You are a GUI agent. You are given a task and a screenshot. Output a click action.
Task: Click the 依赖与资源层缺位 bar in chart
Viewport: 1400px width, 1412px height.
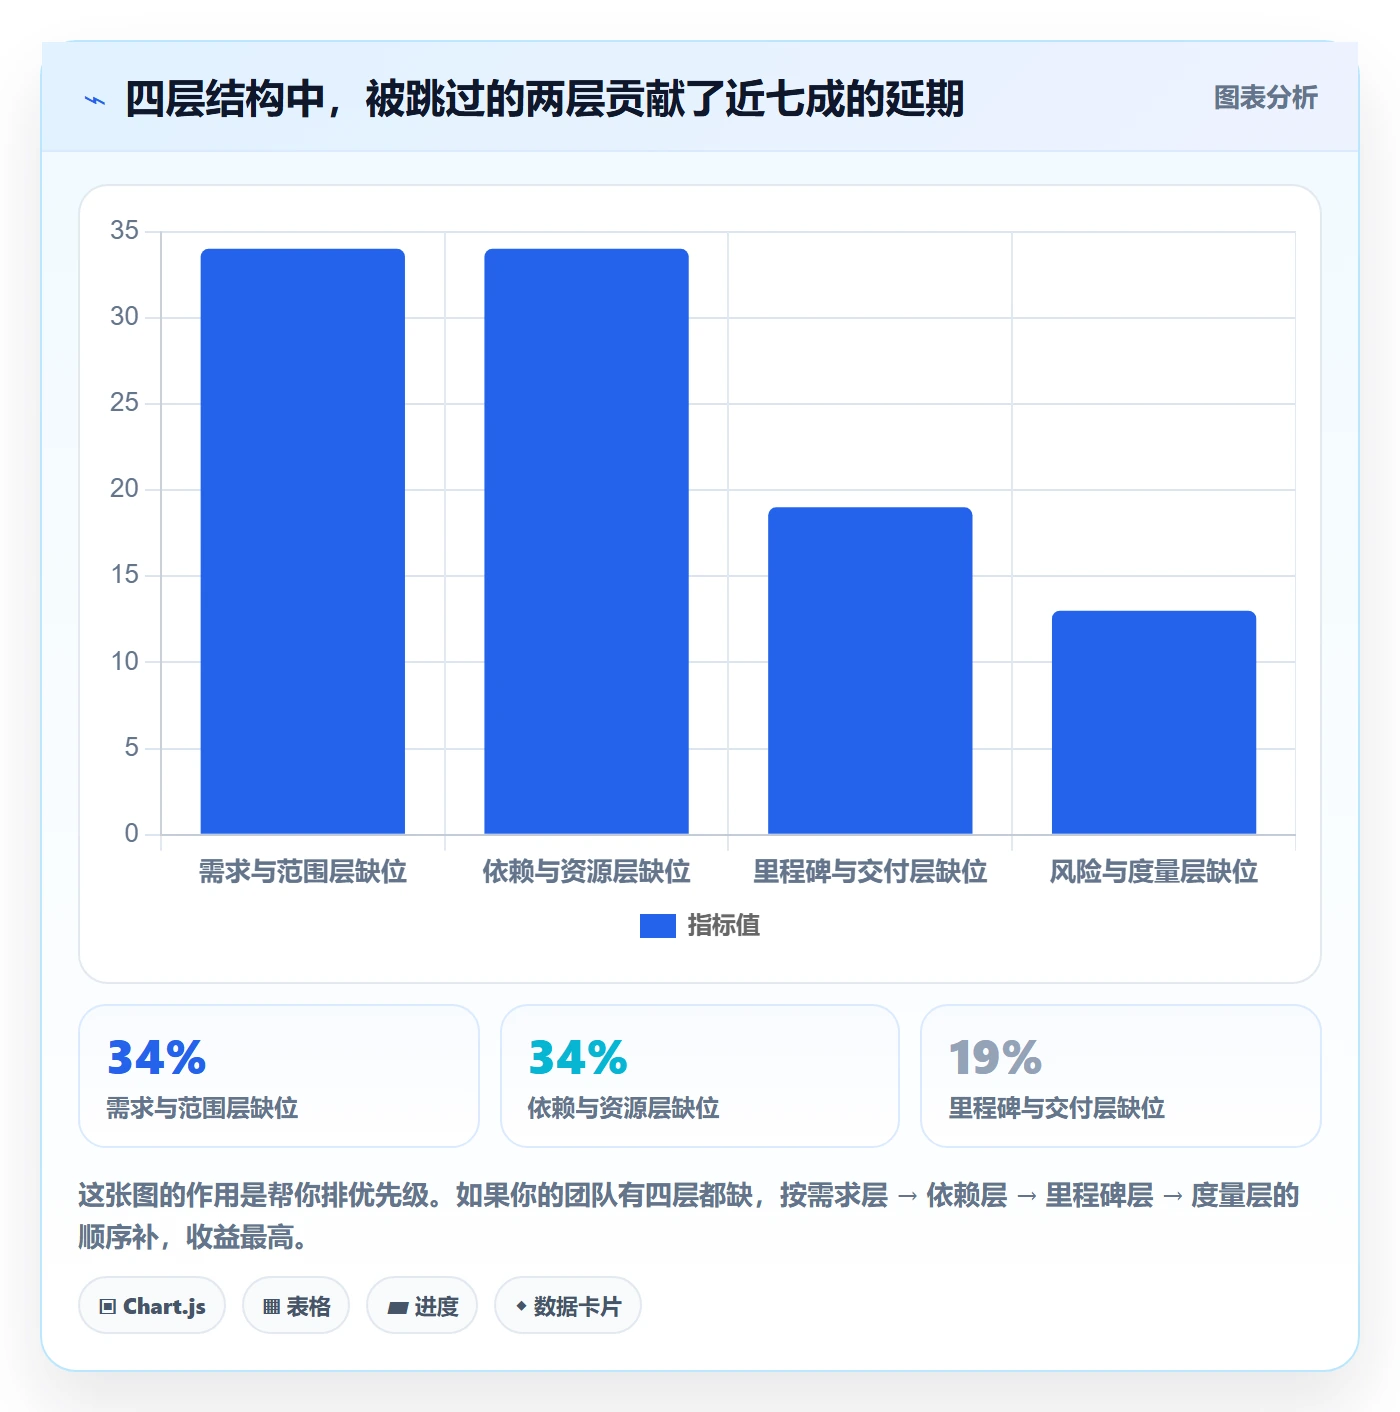587,541
